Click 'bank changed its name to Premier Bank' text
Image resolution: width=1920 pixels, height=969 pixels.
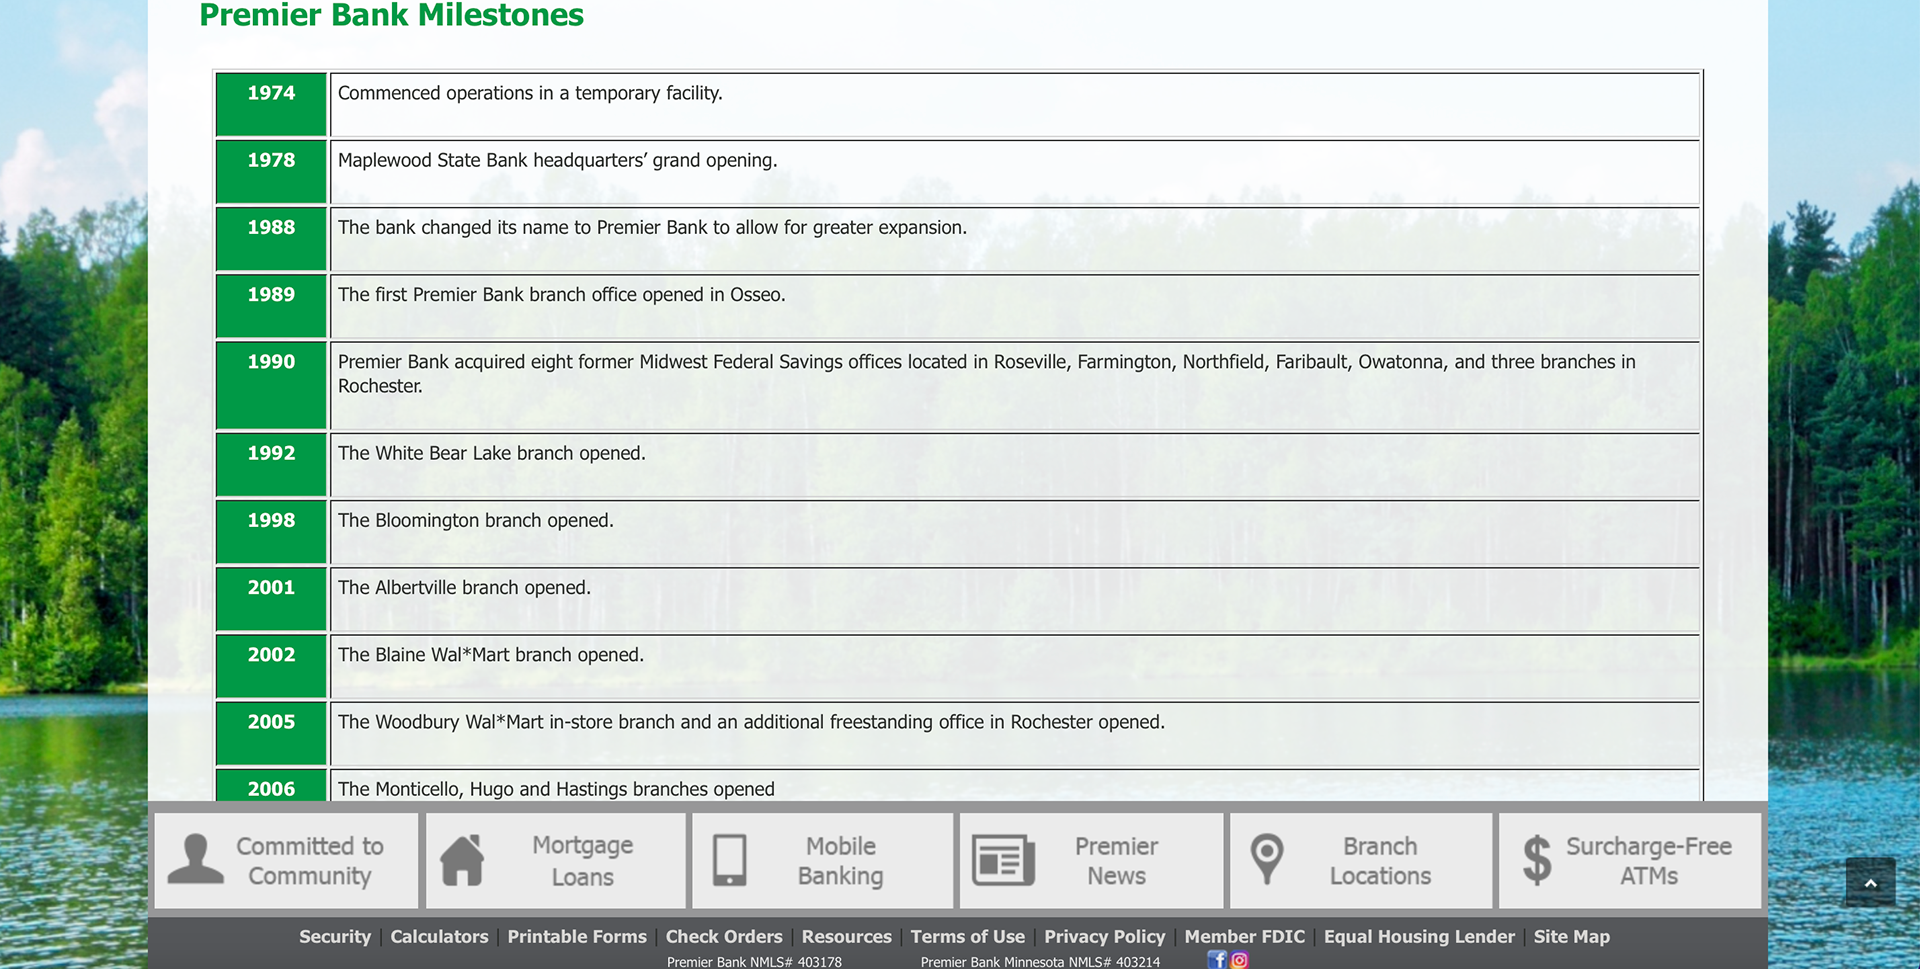tap(652, 227)
